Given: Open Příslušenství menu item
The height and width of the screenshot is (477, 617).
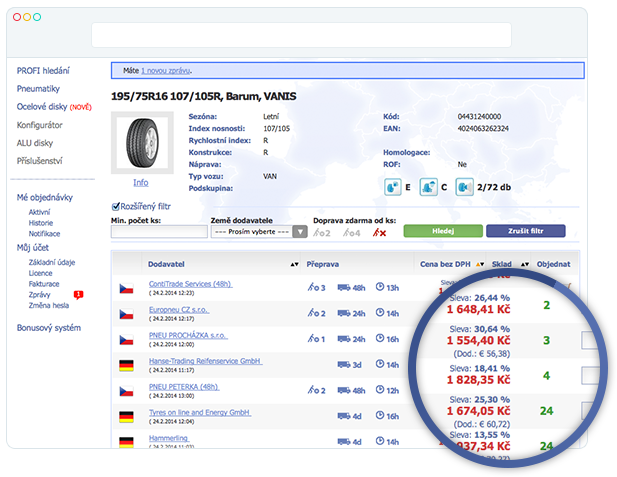Looking at the screenshot, I should [39, 161].
